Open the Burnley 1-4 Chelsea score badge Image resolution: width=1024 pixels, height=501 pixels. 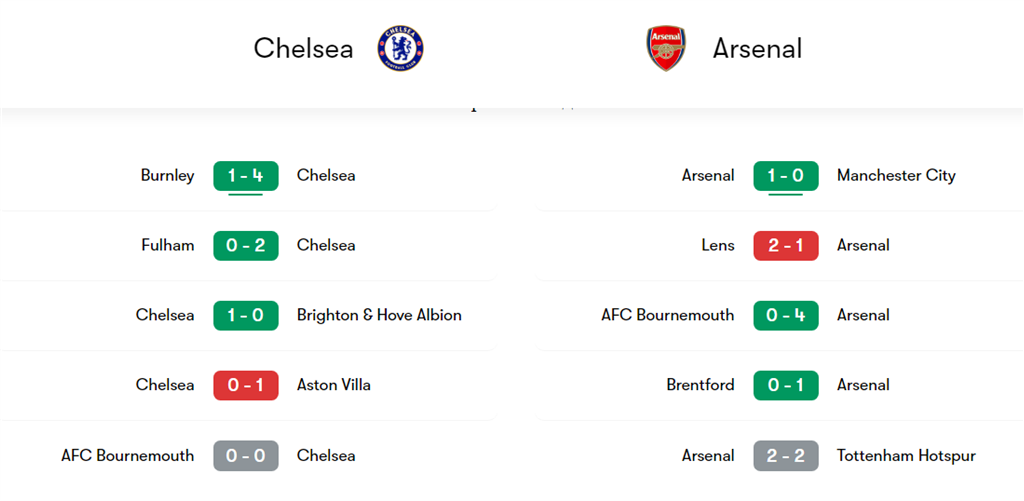pyautogui.click(x=246, y=176)
